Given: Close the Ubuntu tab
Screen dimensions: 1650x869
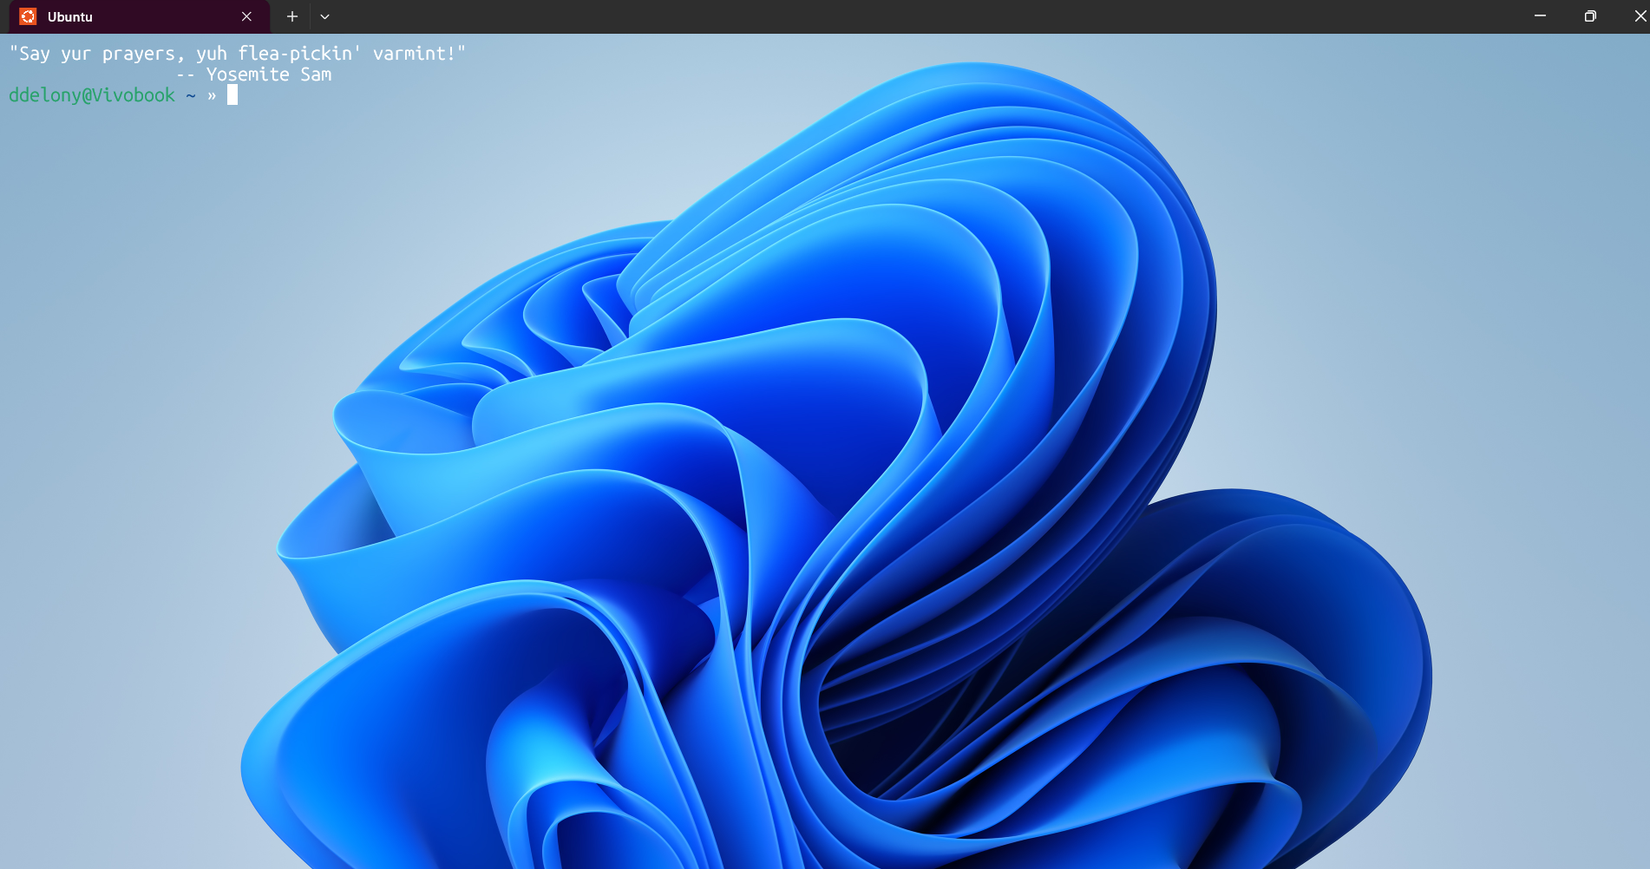Looking at the screenshot, I should 247,17.
